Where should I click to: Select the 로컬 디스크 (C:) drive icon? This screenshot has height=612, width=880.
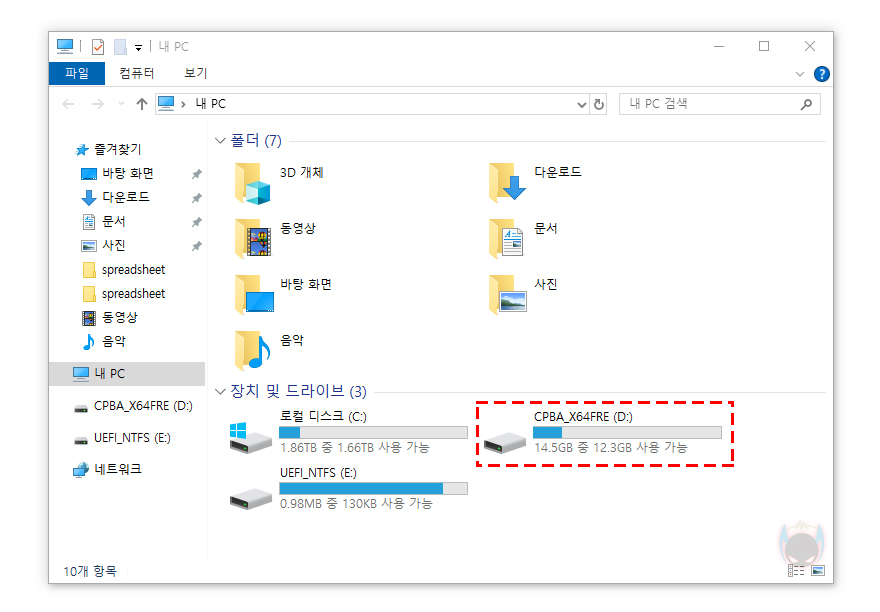(251, 439)
